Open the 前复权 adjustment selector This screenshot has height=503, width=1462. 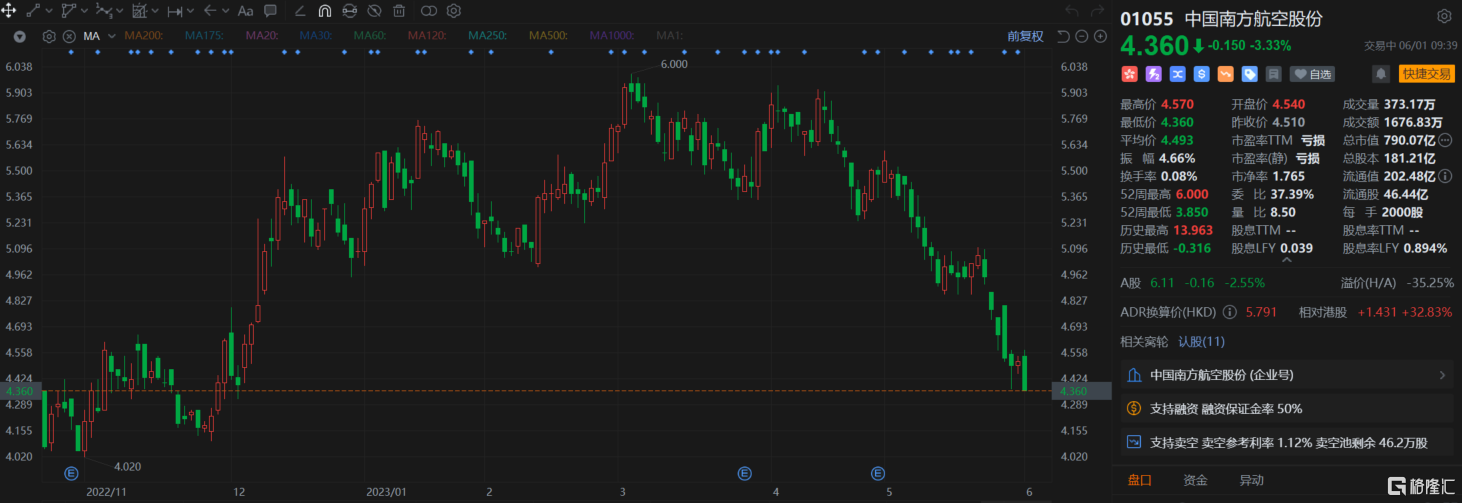click(x=1025, y=36)
